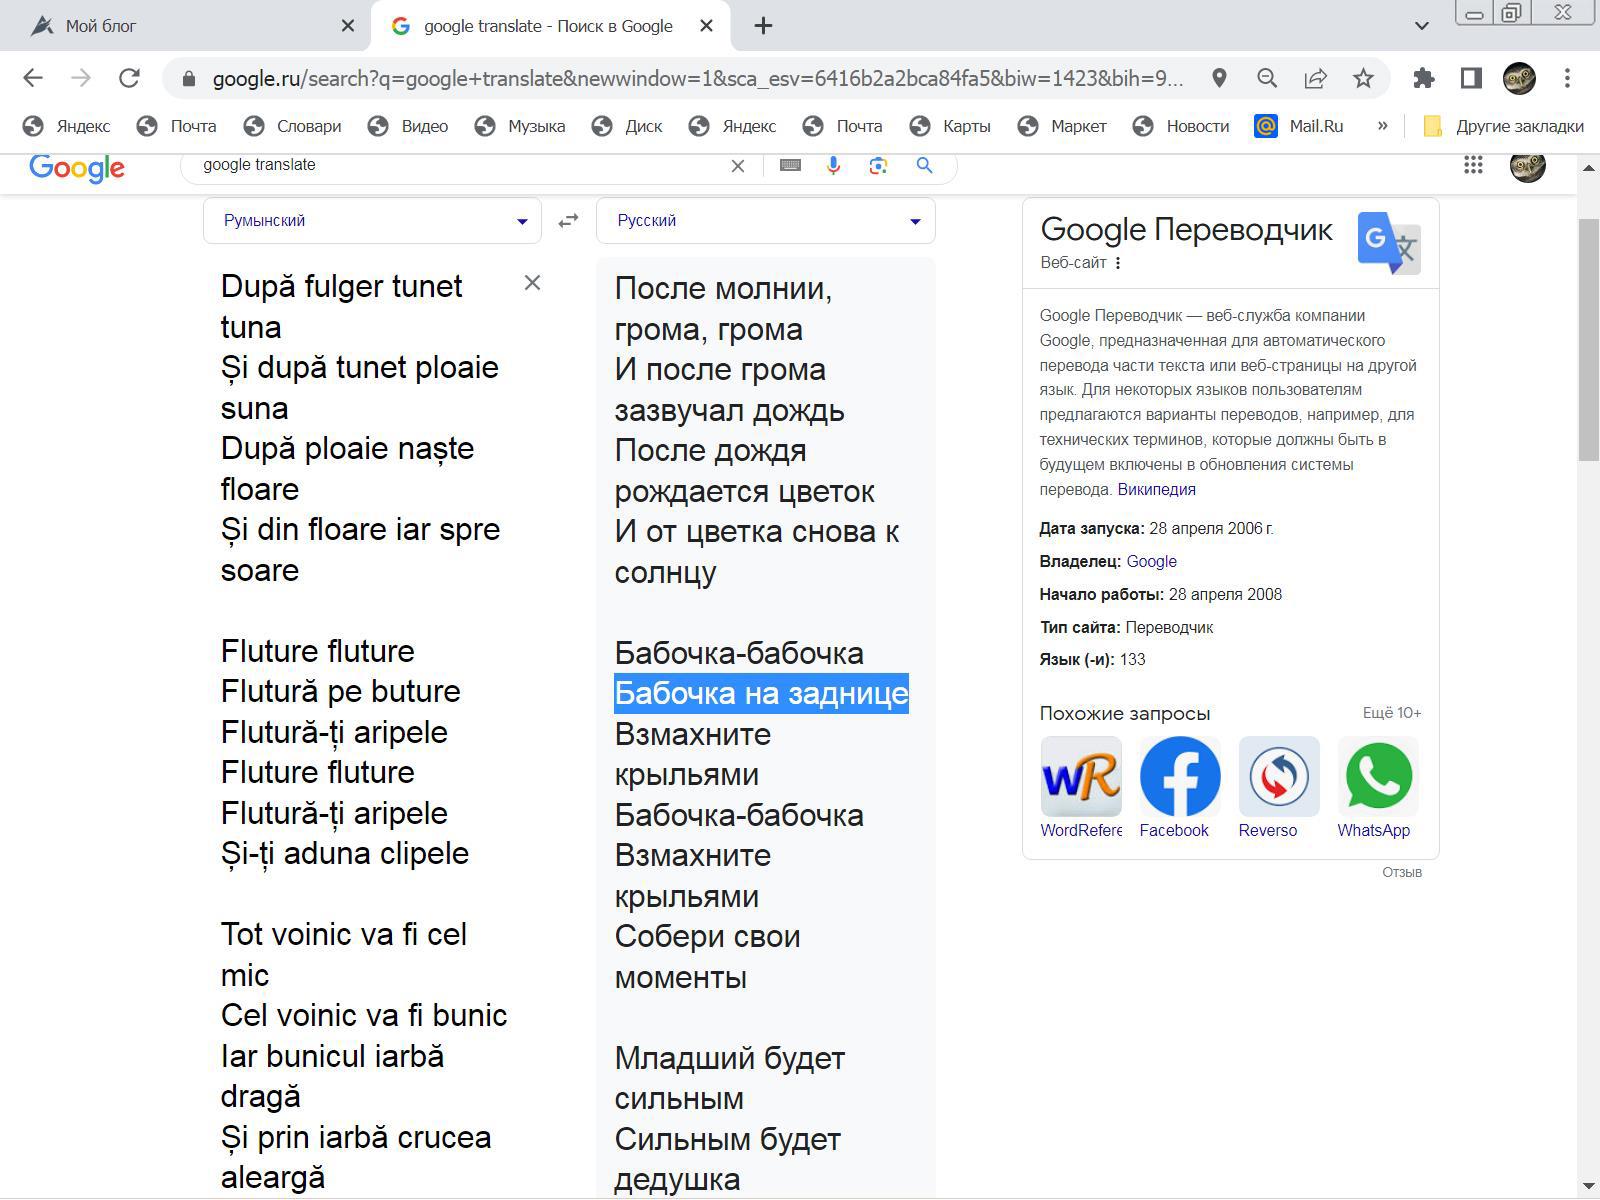Open the on-screen keyboard icon
Viewport: 1600px width, 1200px height.
pyautogui.click(x=790, y=166)
